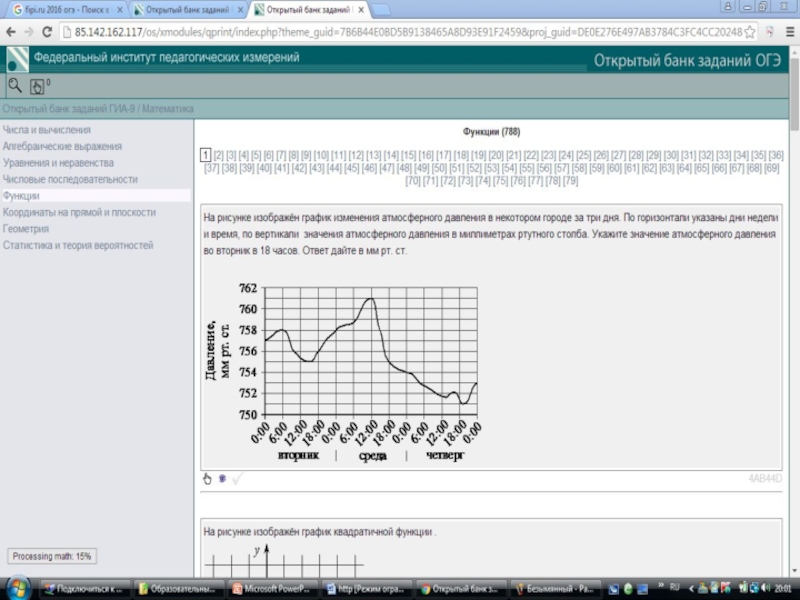
Task: Click the browser back arrow
Action: click(9, 32)
